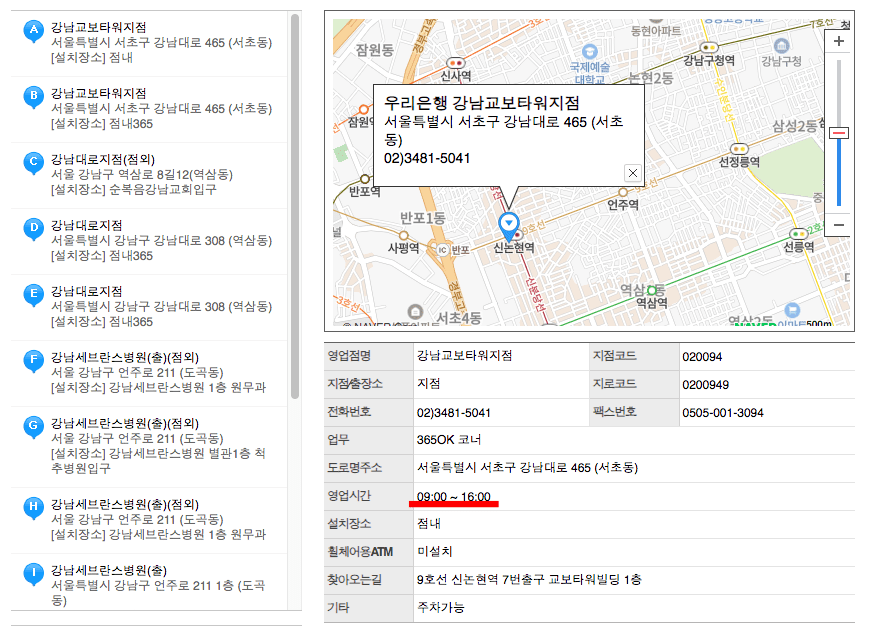This screenshot has height=632, width=894.
Task: Select marker D for 강남대로지점
Action: pyautogui.click(x=34, y=229)
